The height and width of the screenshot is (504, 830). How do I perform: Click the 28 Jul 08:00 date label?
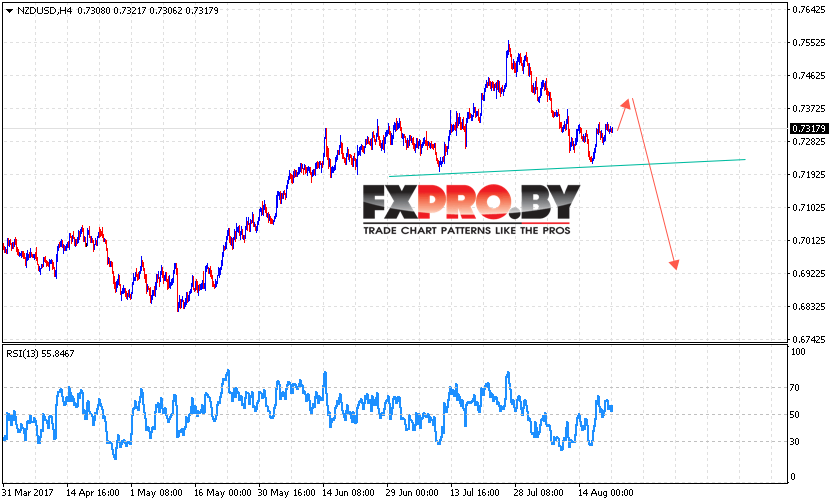point(538,493)
